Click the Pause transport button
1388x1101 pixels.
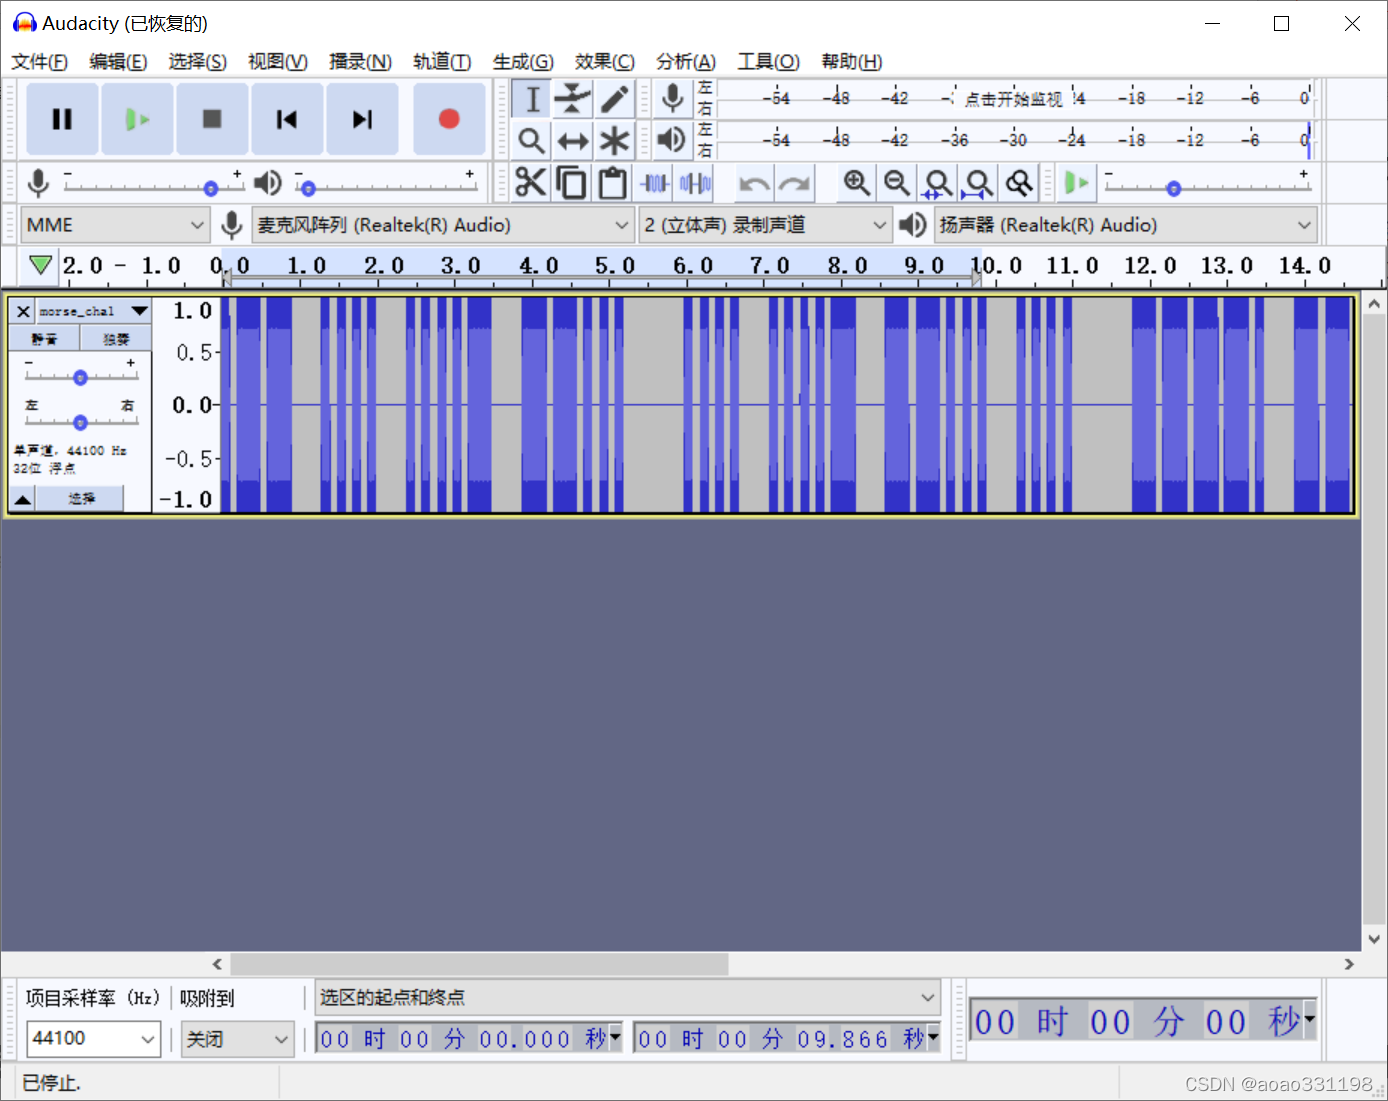coord(62,119)
